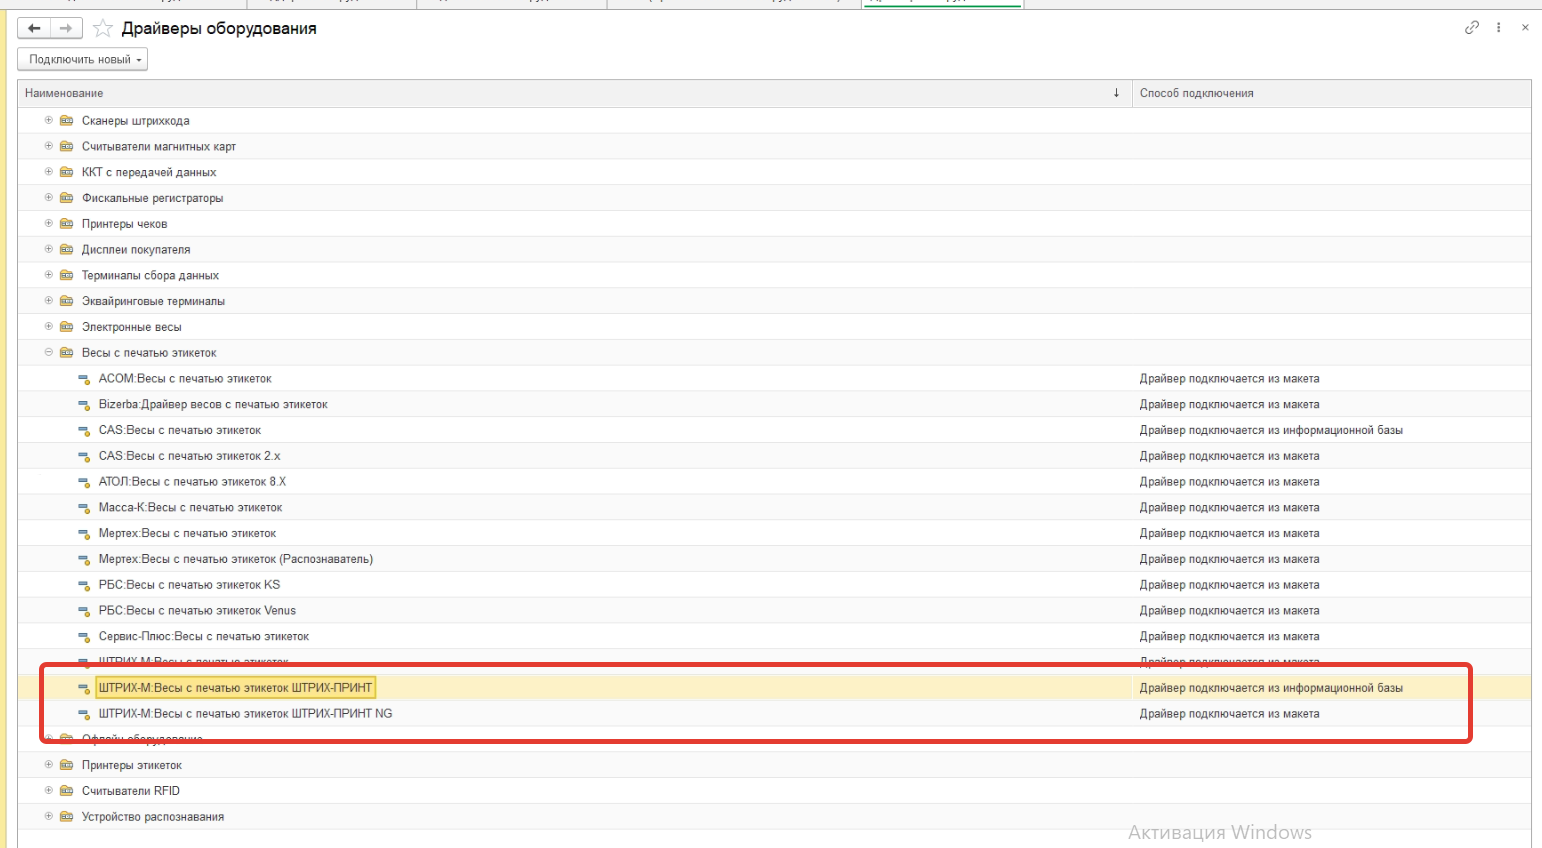Close the Драйверы оборудования form
The width and height of the screenshot is (1542, 848).
(x=1524, y=28)
